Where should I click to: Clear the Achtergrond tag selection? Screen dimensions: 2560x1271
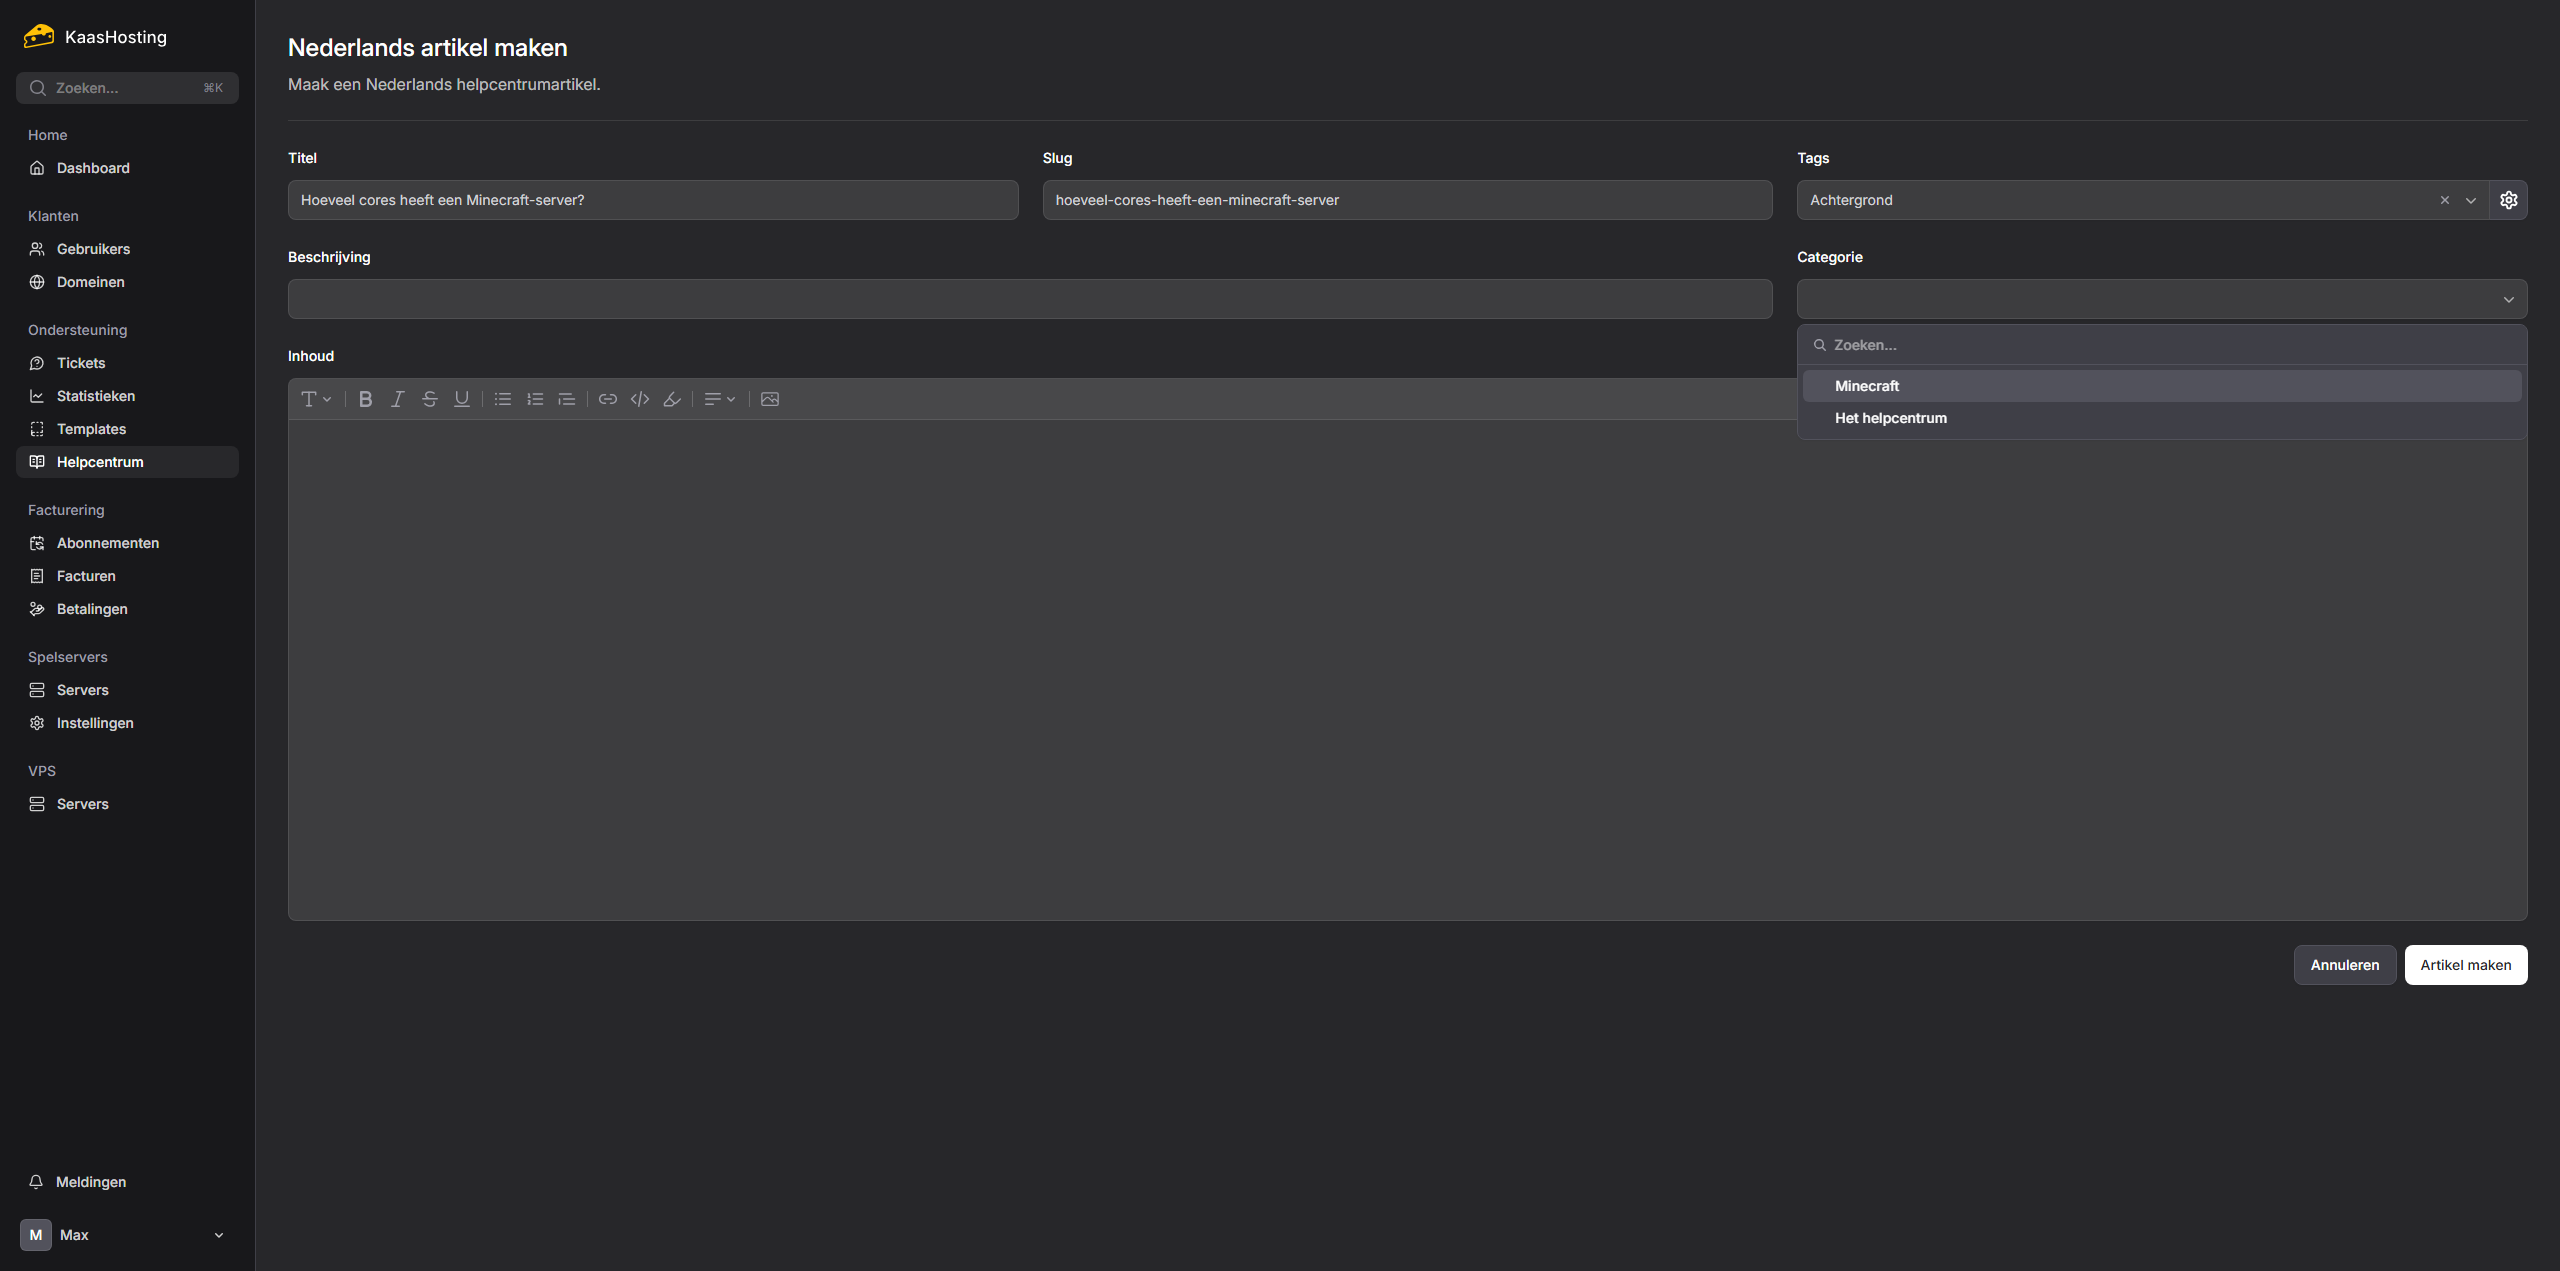coord(2445,200)
